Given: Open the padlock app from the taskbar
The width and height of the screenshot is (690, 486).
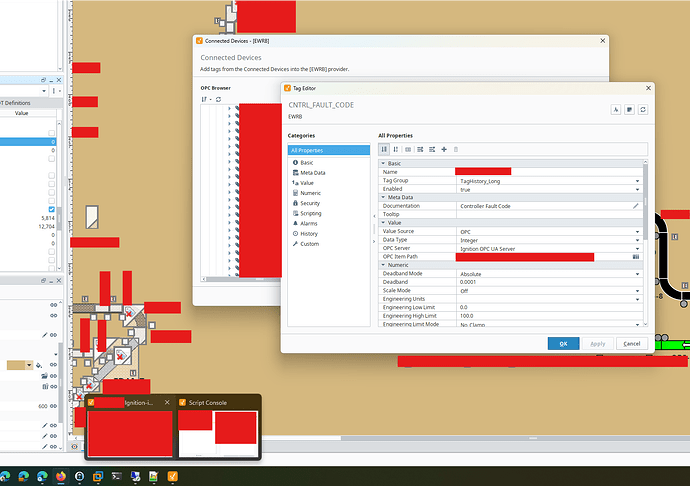Looking at the screenshot, I should click(x=79, y=476).
